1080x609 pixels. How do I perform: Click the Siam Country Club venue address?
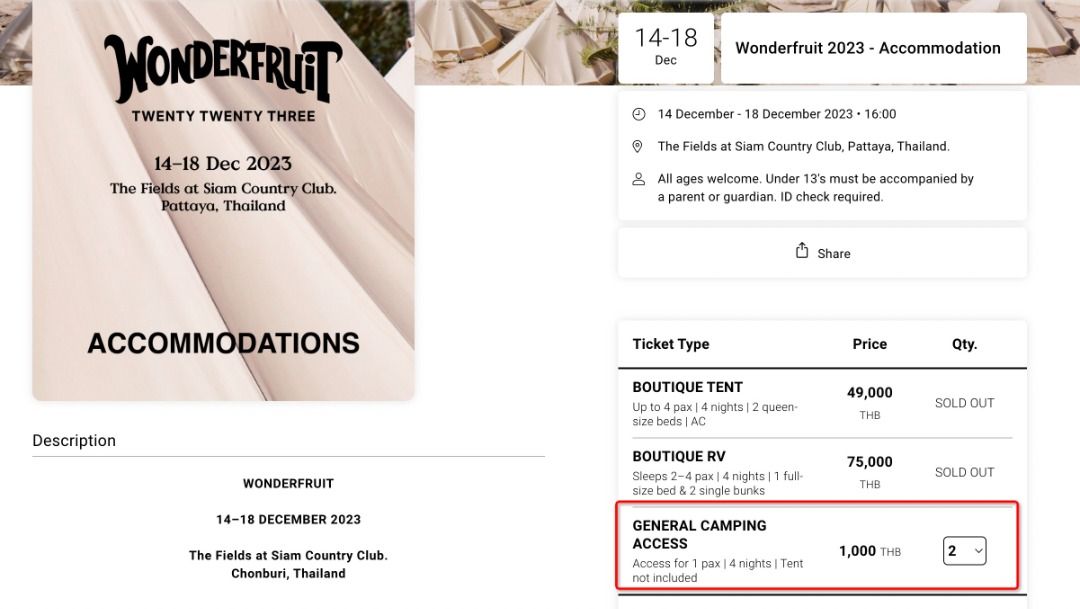point(803,146)
